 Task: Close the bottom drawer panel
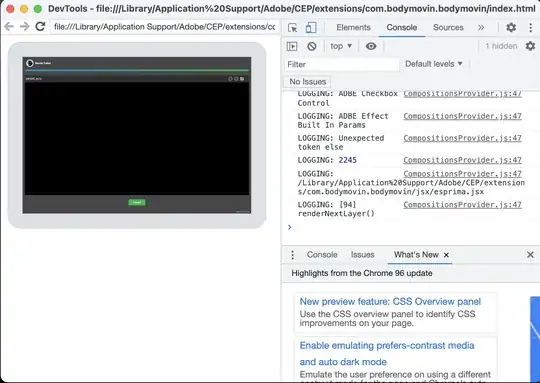(x=530, y=255)
